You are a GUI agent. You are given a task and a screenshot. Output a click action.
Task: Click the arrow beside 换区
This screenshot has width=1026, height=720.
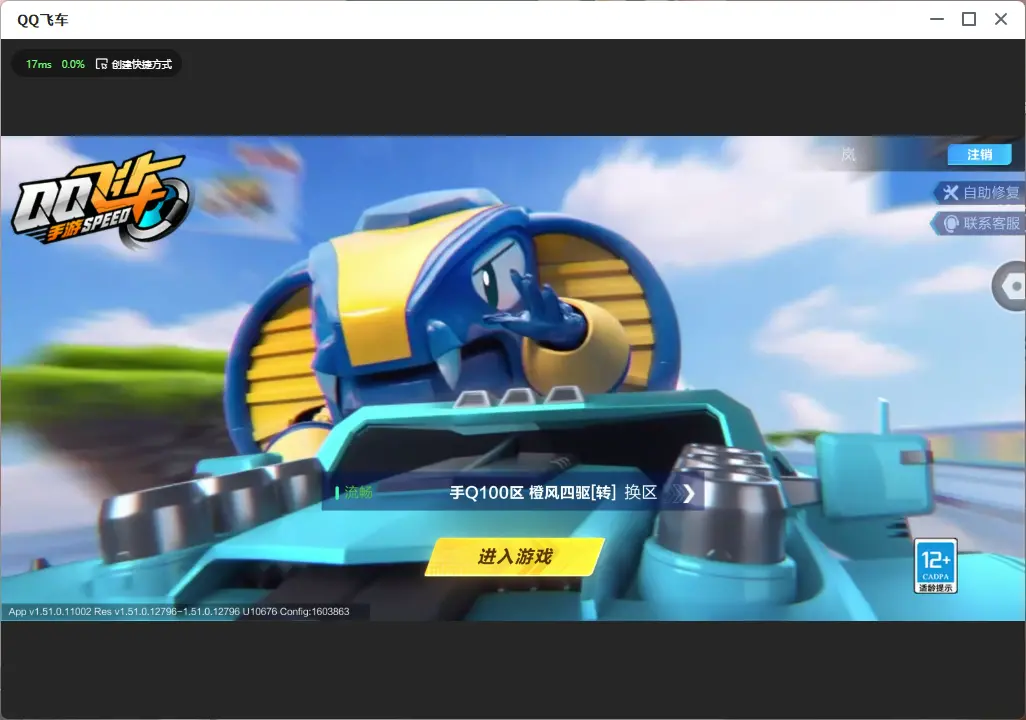click(684, 493)
